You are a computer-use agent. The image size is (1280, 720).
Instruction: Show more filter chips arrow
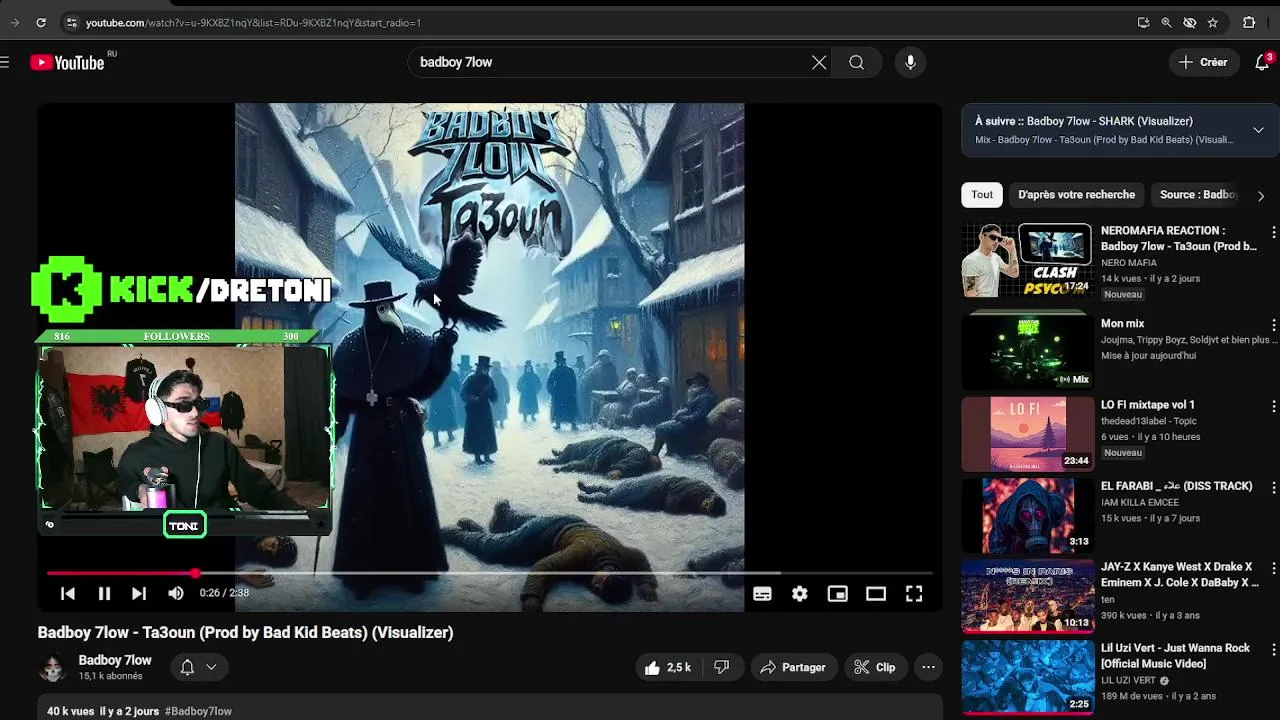(x=1261, y=196)
